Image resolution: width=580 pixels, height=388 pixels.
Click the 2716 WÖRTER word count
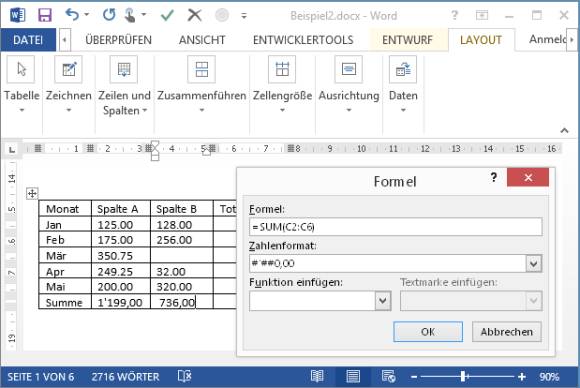pyautogui.click(x=125, y=377)
